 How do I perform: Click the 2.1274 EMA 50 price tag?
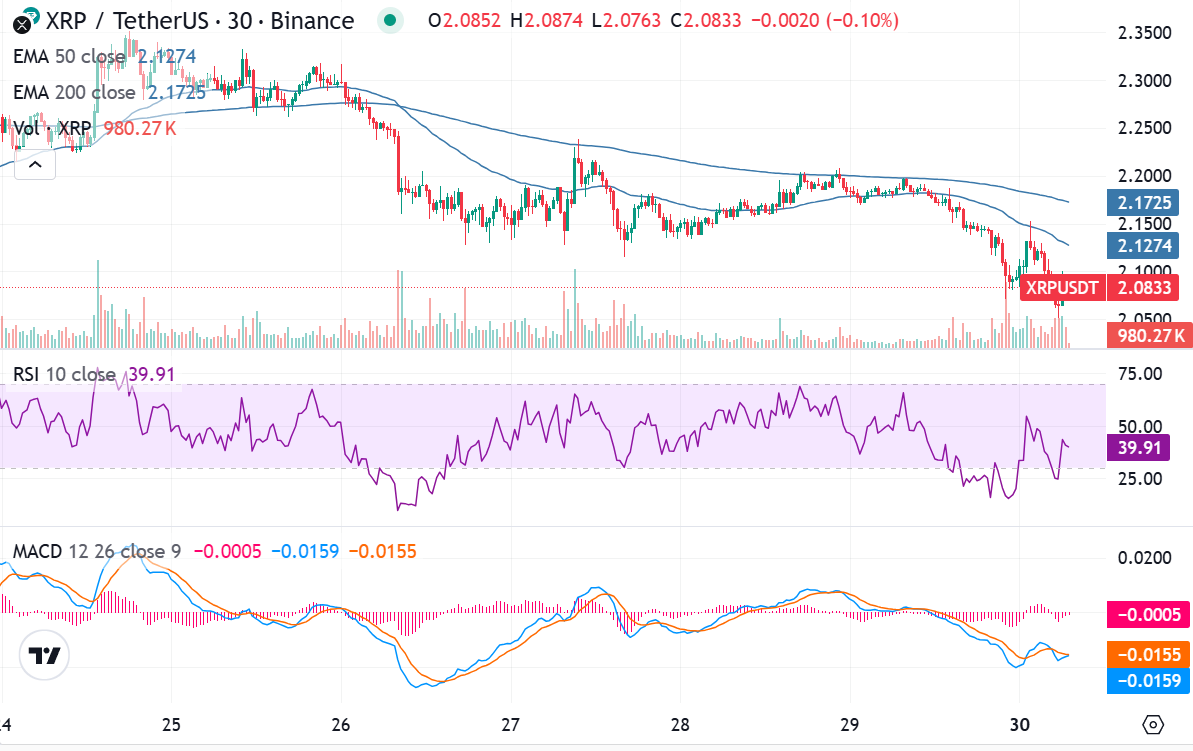click(1144, 246)
